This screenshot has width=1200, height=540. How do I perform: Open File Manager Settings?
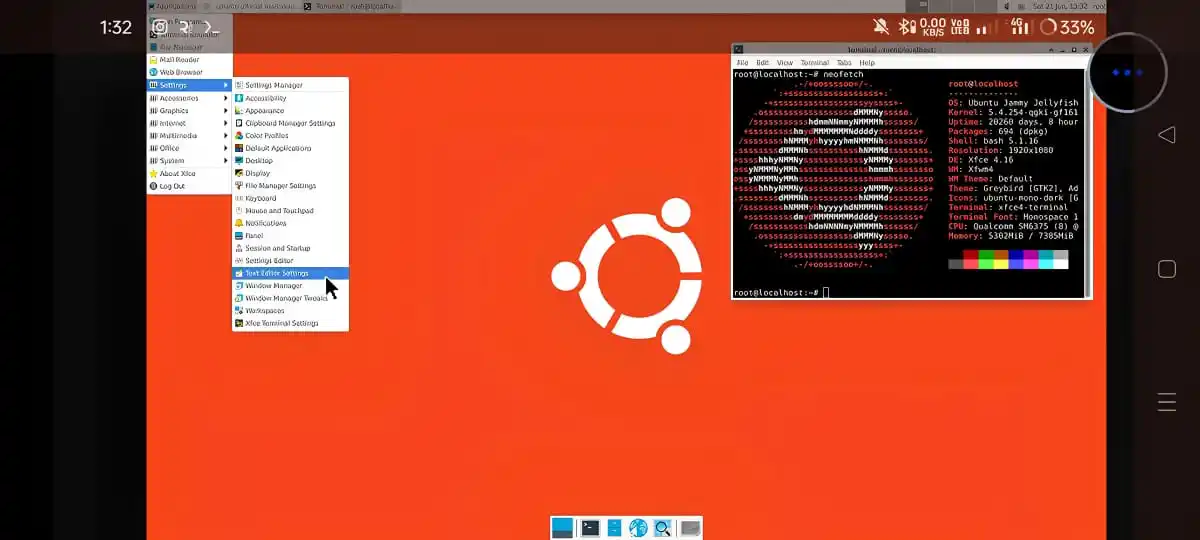pos(290,186)
